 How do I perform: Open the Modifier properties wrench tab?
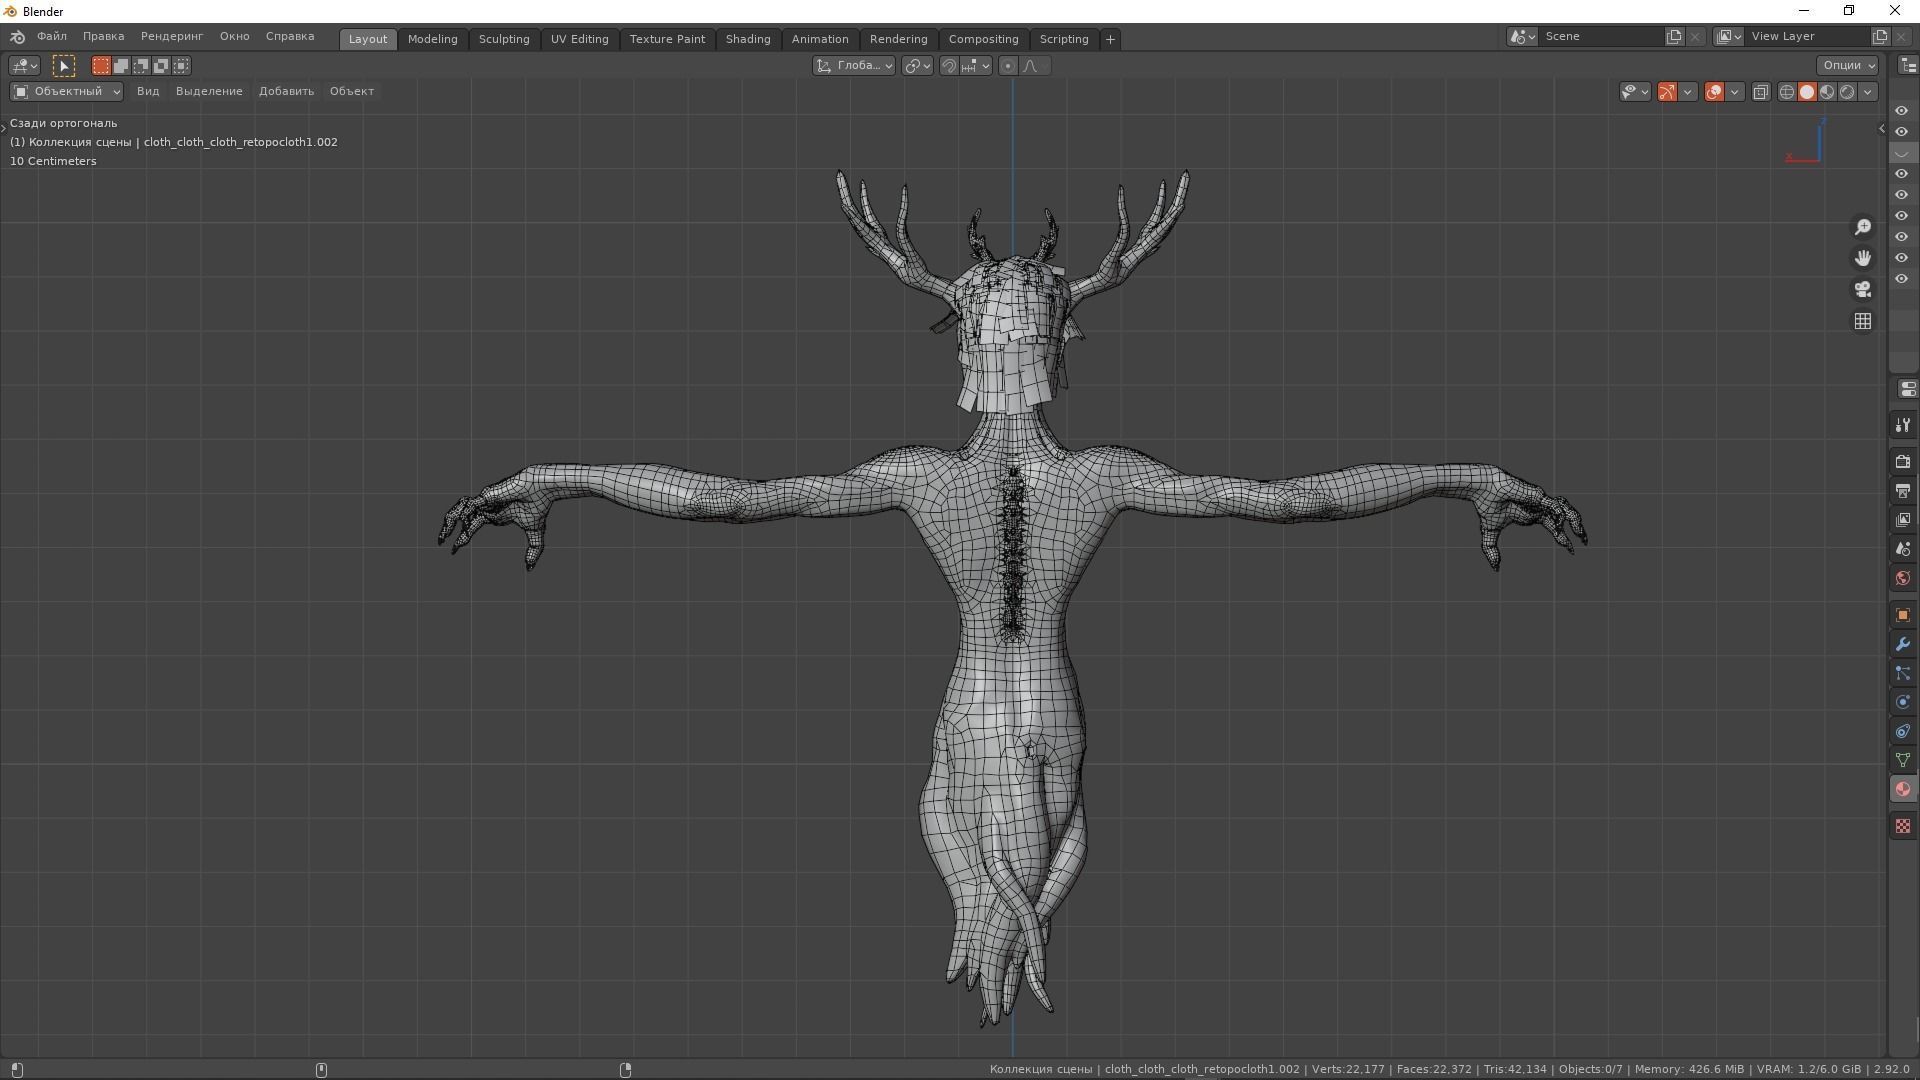(x=1902, y=645)
